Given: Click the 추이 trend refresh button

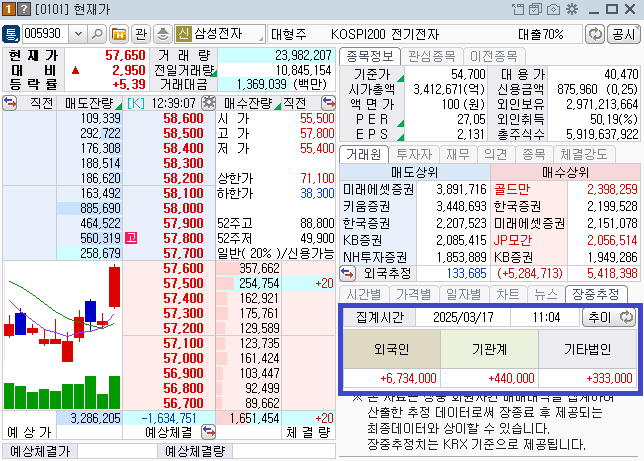Looking at the screenshot, I should point(609,317).
